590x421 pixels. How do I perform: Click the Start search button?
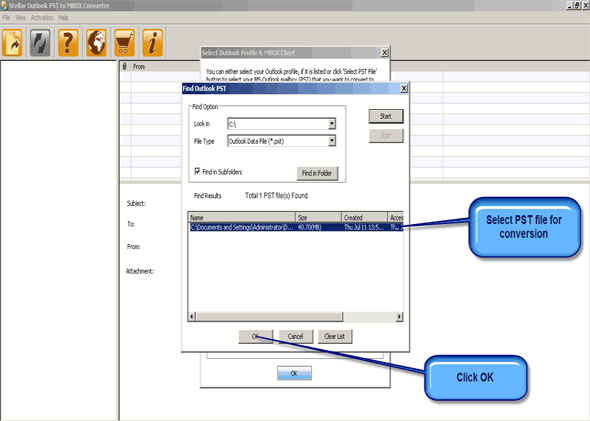(x=386, y=116)
